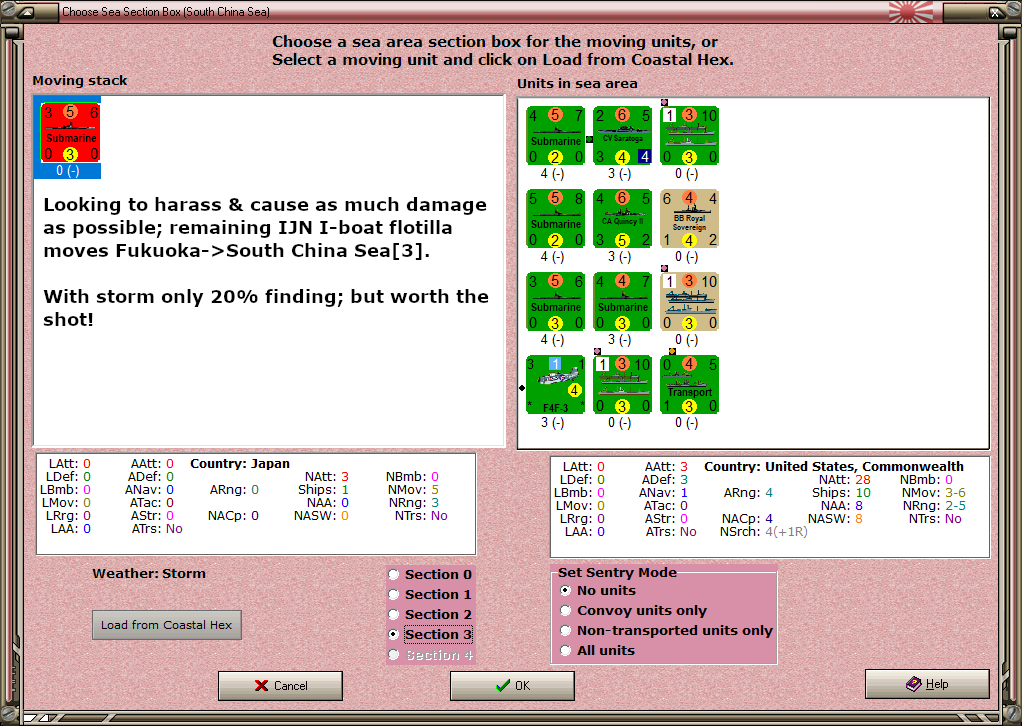Image resolution: width=1022 pixels, height=726 pixels.
Task: Close the Choose Sea Section Box window
Action: coord(995,12)
